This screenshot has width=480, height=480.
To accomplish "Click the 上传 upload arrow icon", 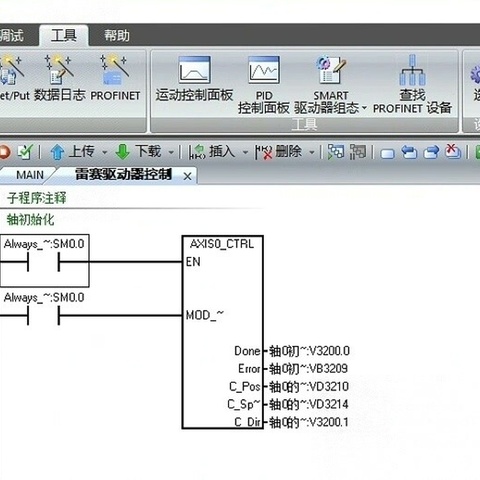I will tap(57, 152).
